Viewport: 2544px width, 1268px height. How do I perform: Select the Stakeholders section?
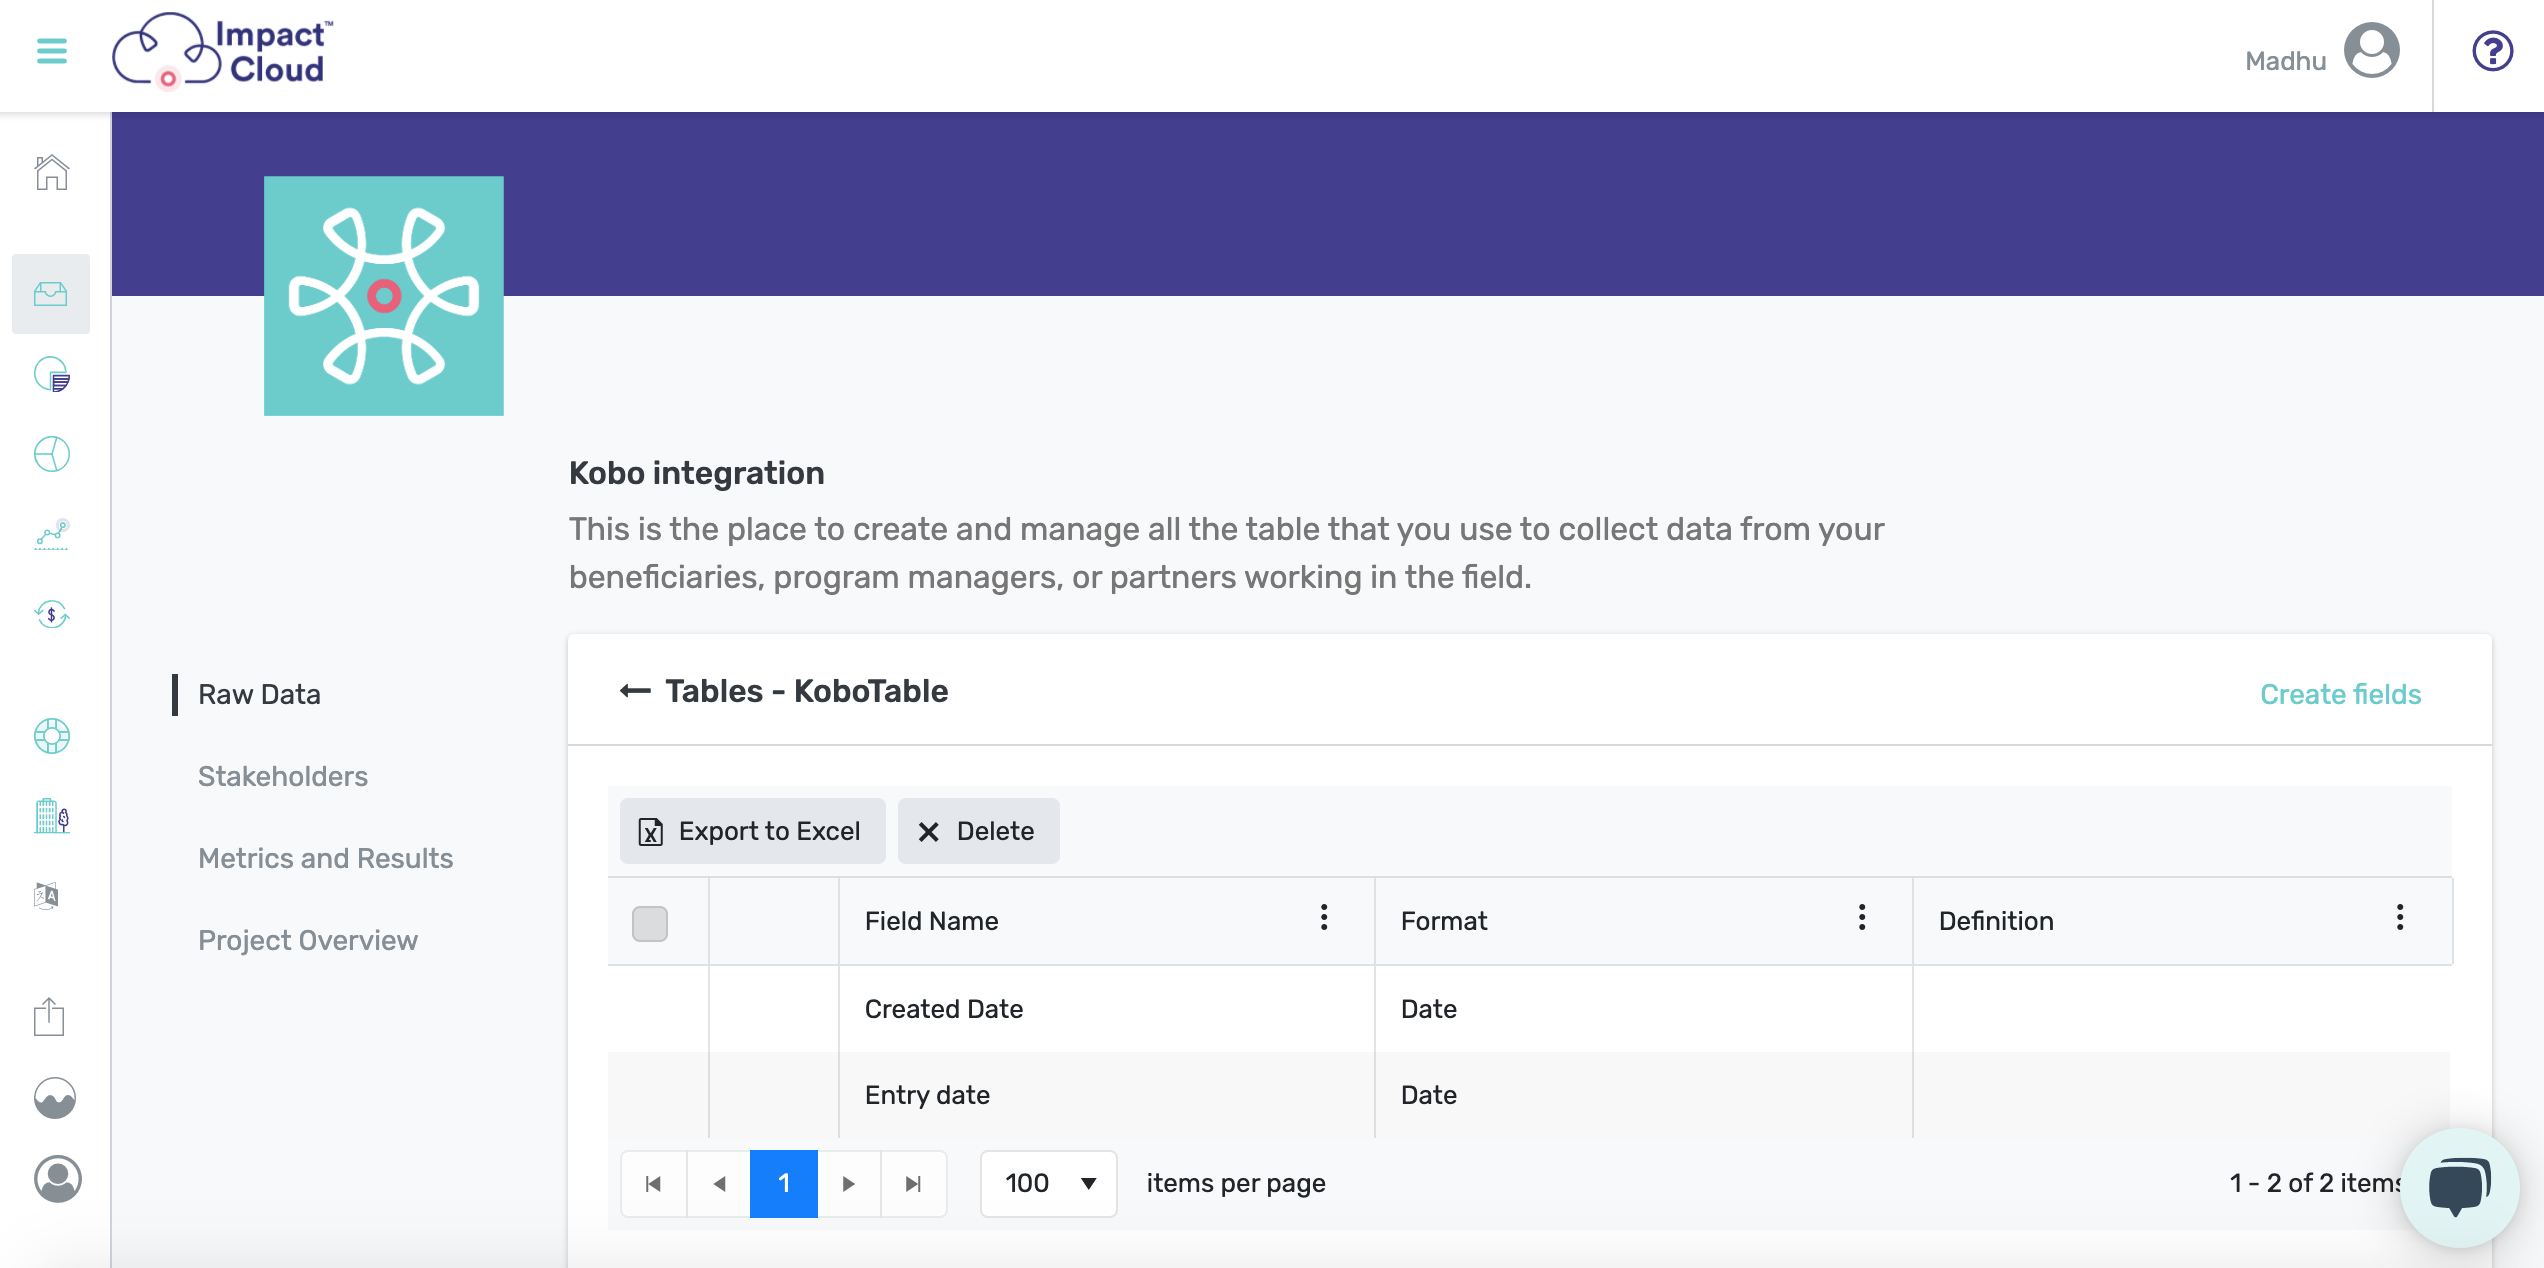click(283, 777)
